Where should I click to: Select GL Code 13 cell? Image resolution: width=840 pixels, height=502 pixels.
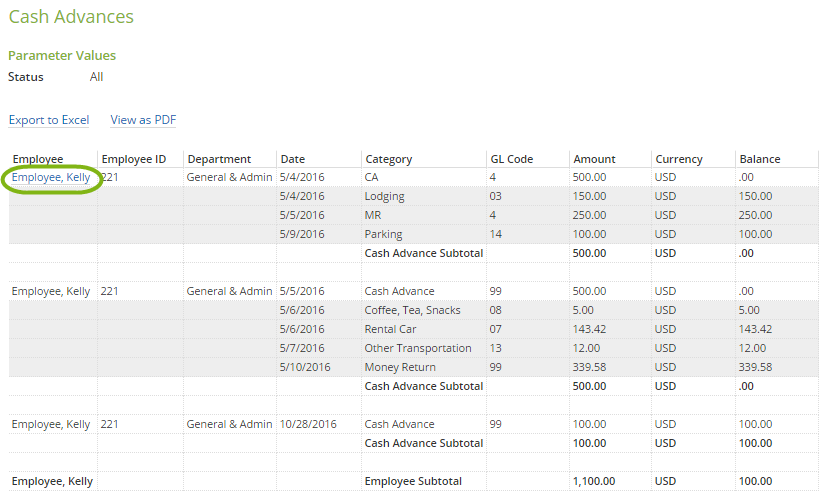click(x=496, y=348)
